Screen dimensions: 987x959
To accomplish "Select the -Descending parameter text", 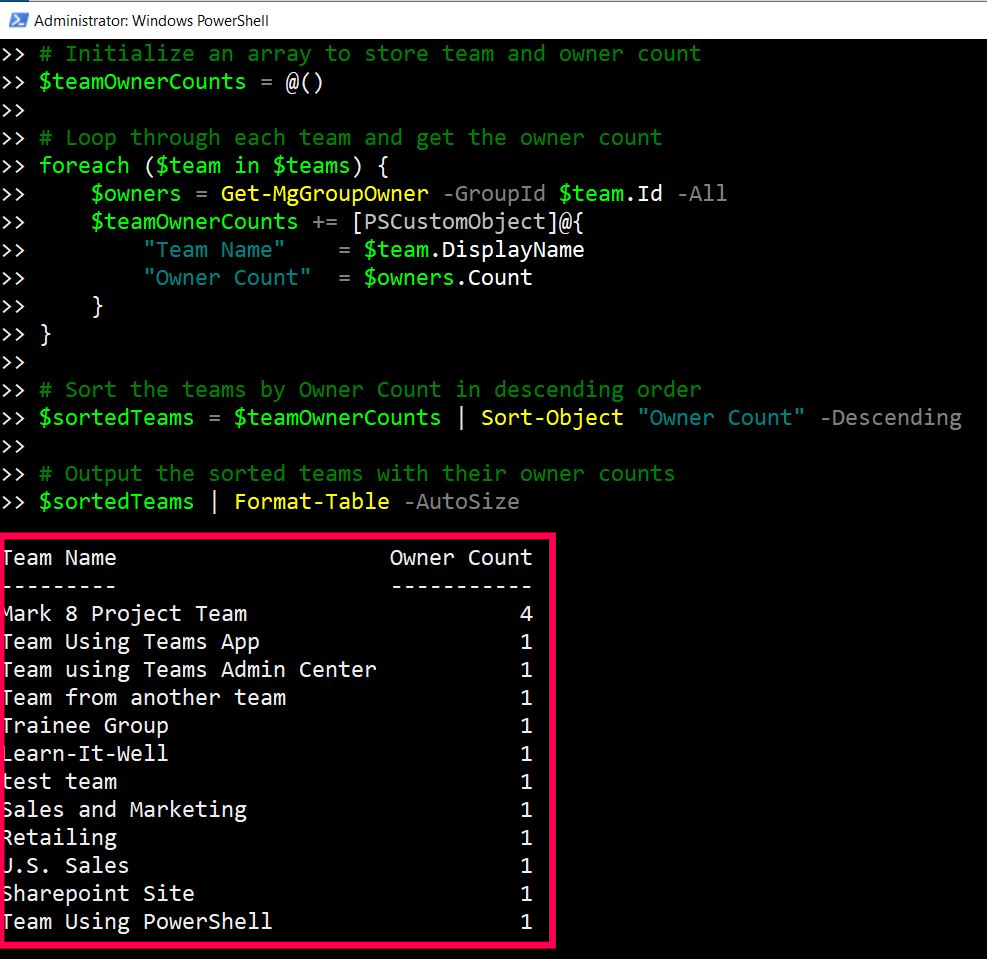I will point(890,417).
